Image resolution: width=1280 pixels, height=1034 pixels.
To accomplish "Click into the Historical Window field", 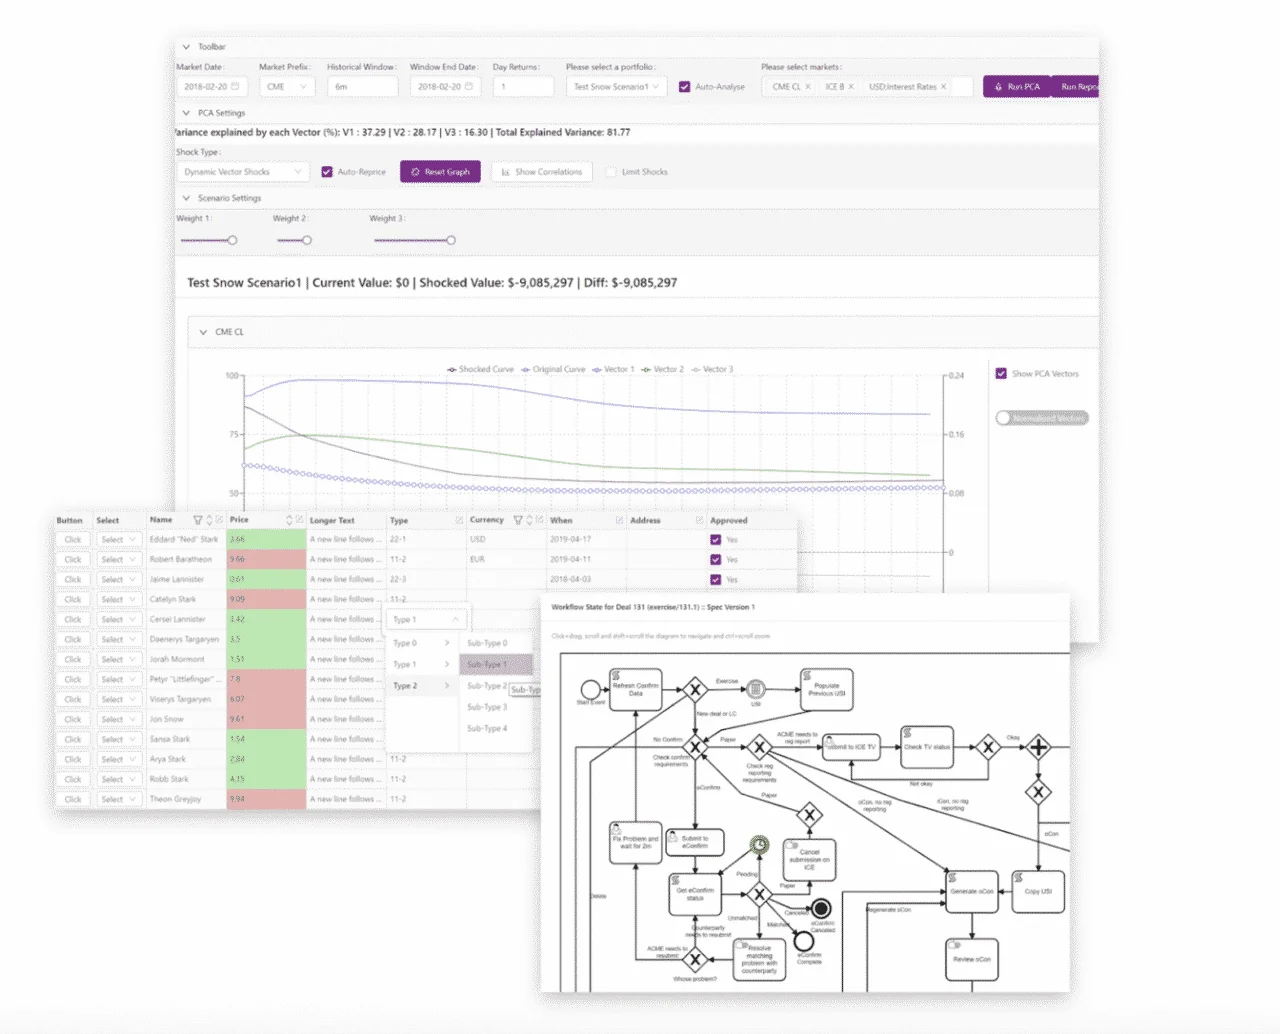I will tap(362, 87).
